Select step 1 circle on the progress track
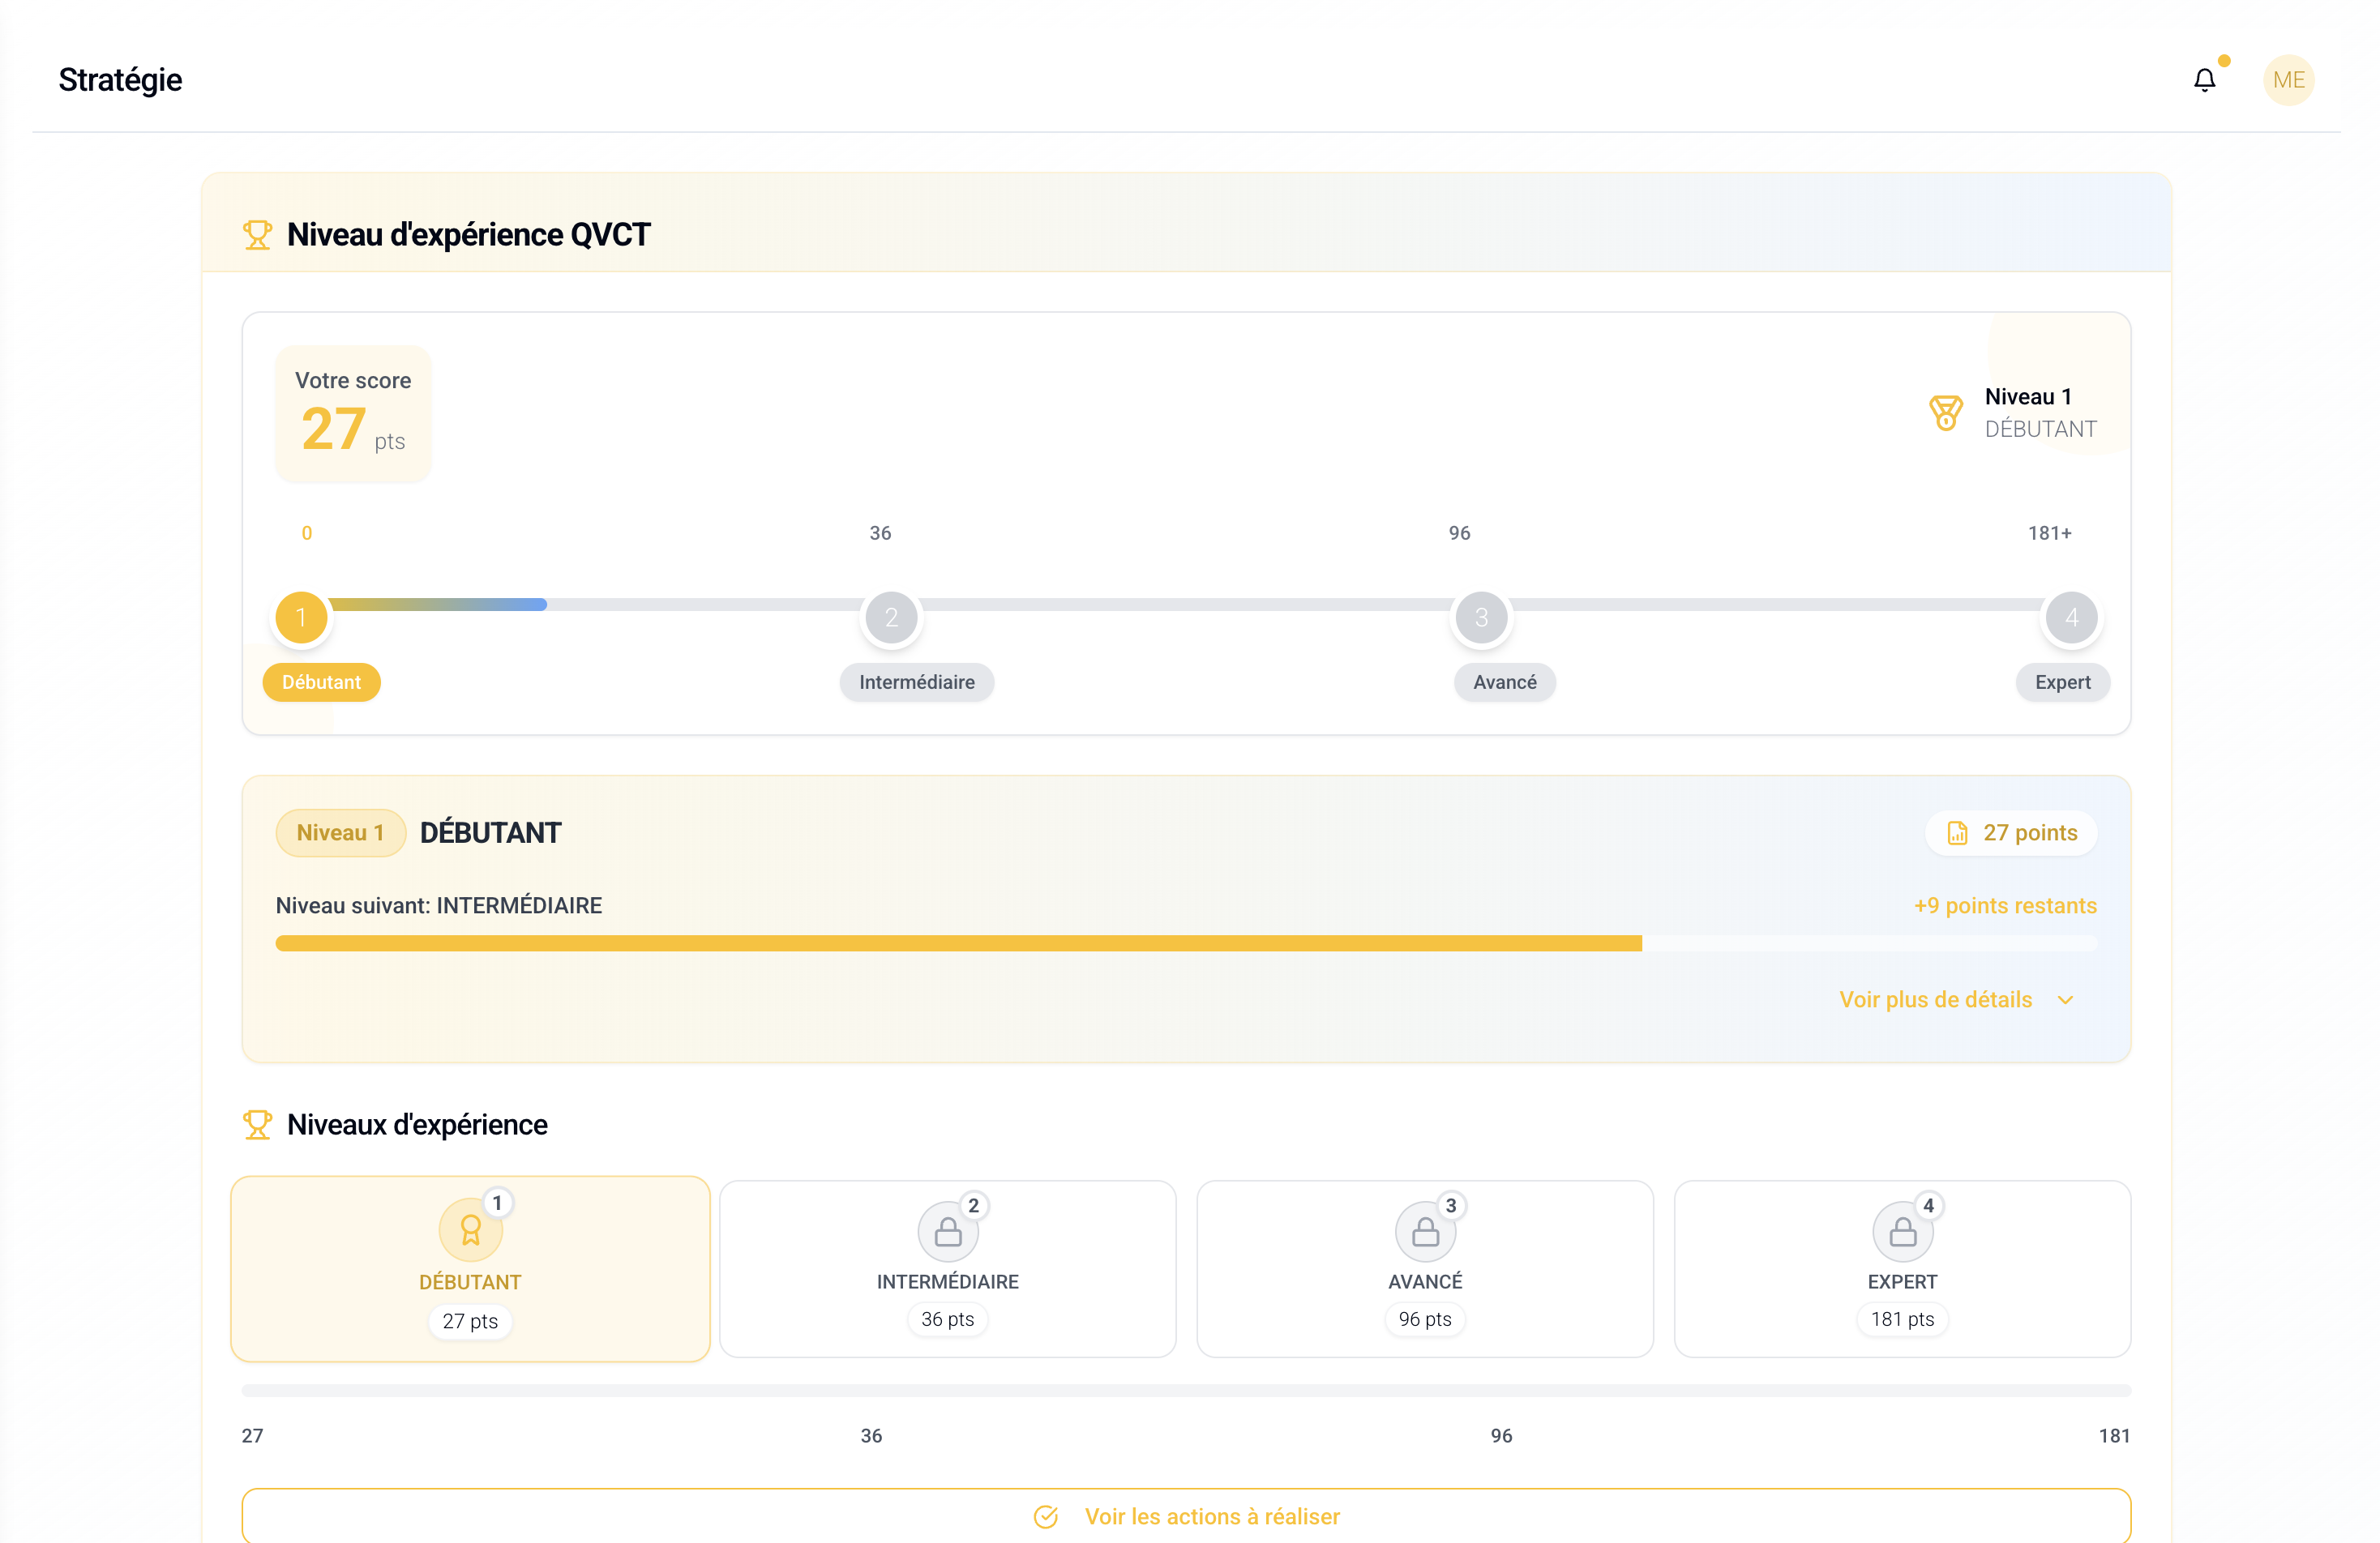 coord(301,618)
